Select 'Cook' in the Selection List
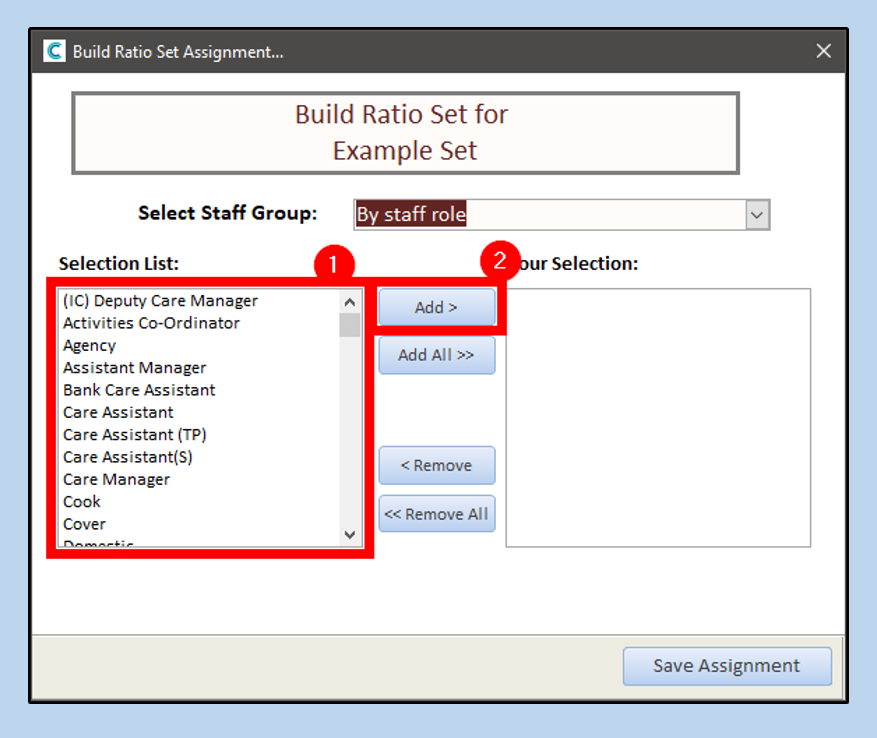The height and width of the screenshot is (738, 877). pos(82,502)
